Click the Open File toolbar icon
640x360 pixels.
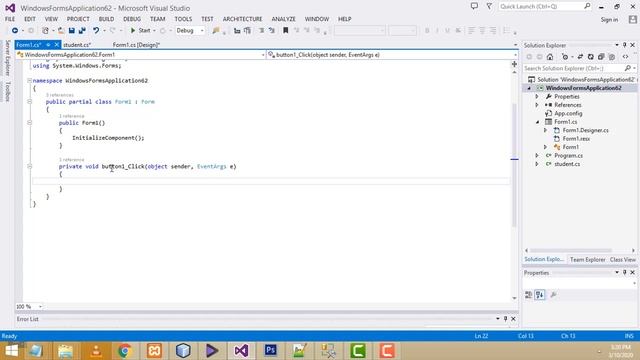61,31
